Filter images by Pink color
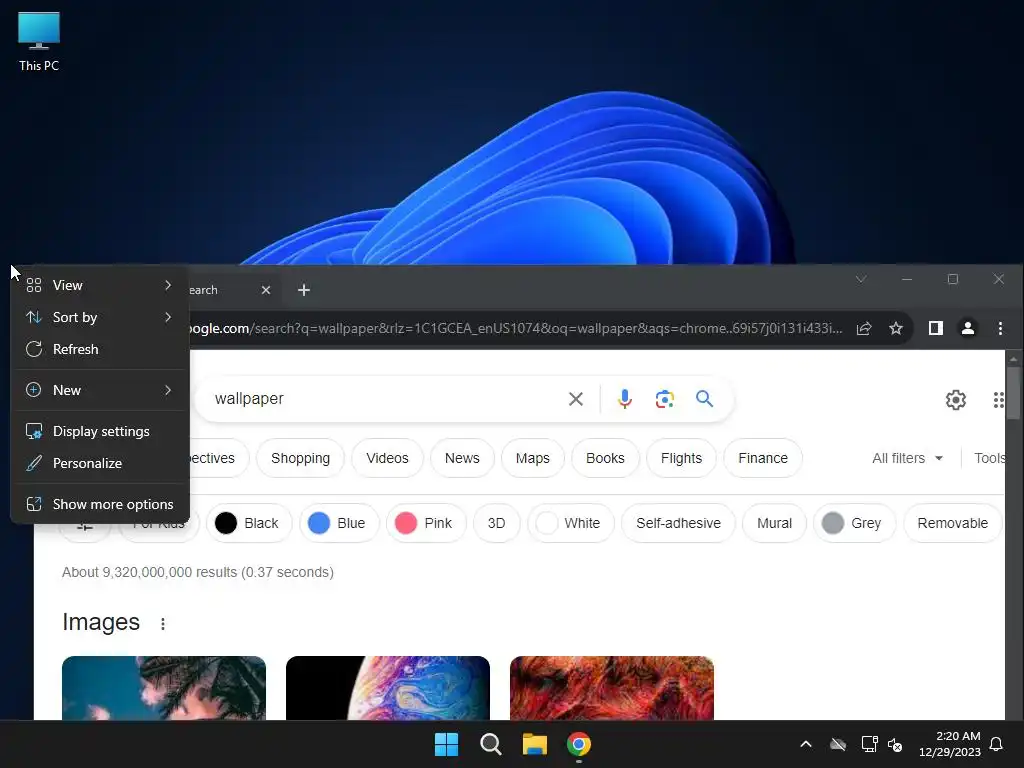Screen dimensions: 1024x768 (x=426, y=523)
